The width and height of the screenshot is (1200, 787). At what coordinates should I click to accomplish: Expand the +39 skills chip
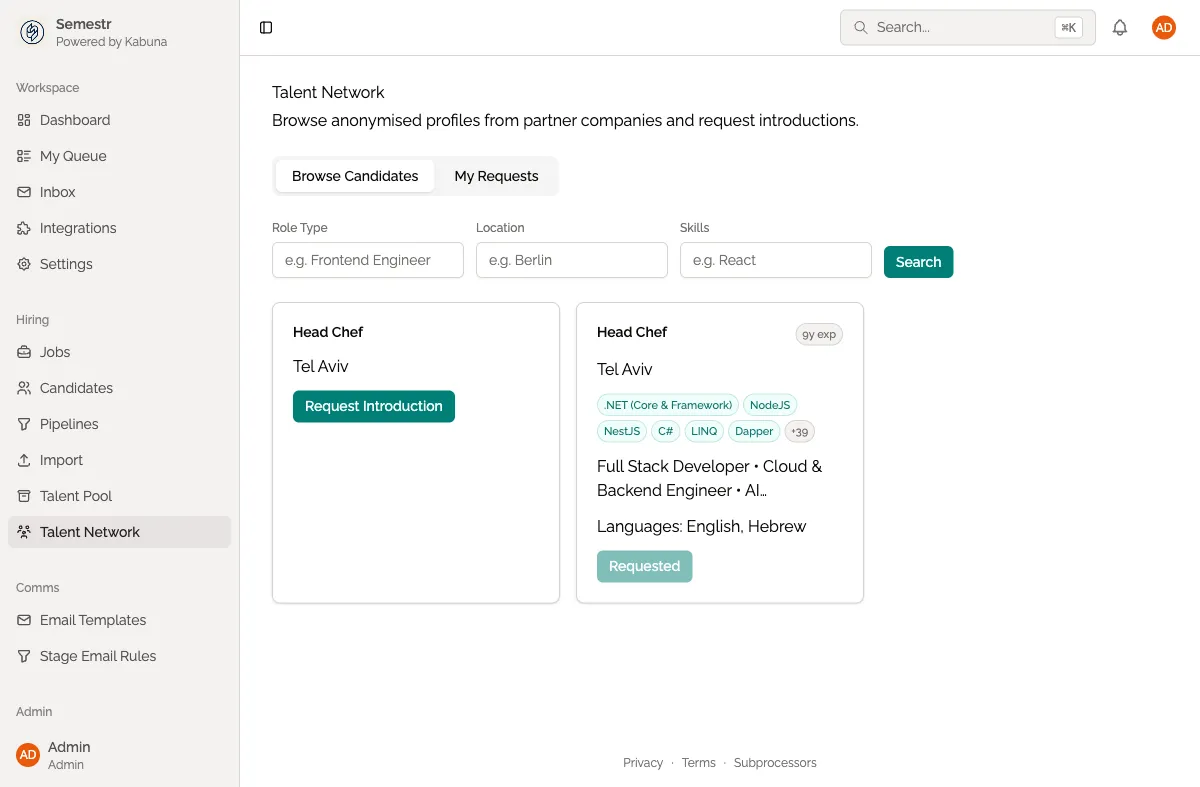[799, 431]
